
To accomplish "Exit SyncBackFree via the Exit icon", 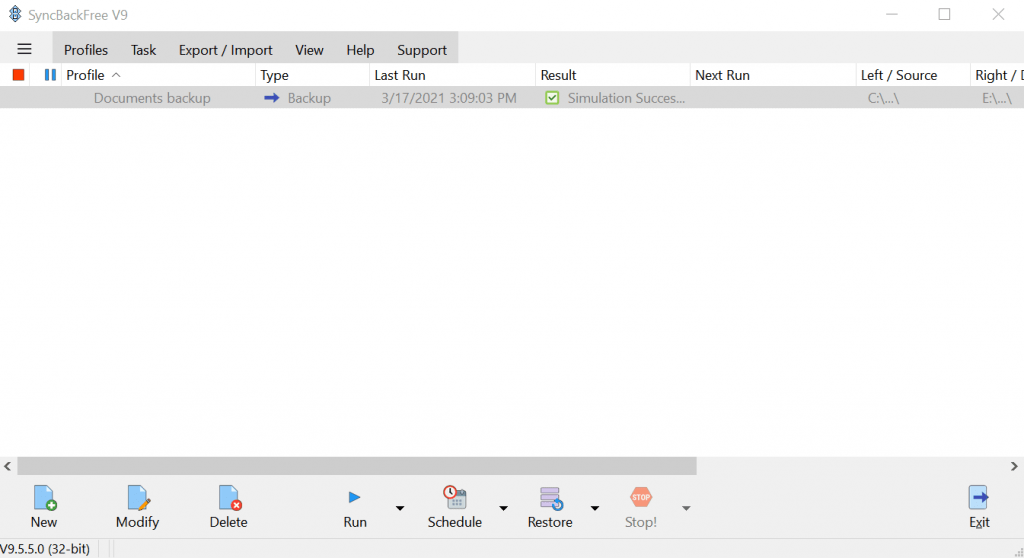I will pos(979,506).
